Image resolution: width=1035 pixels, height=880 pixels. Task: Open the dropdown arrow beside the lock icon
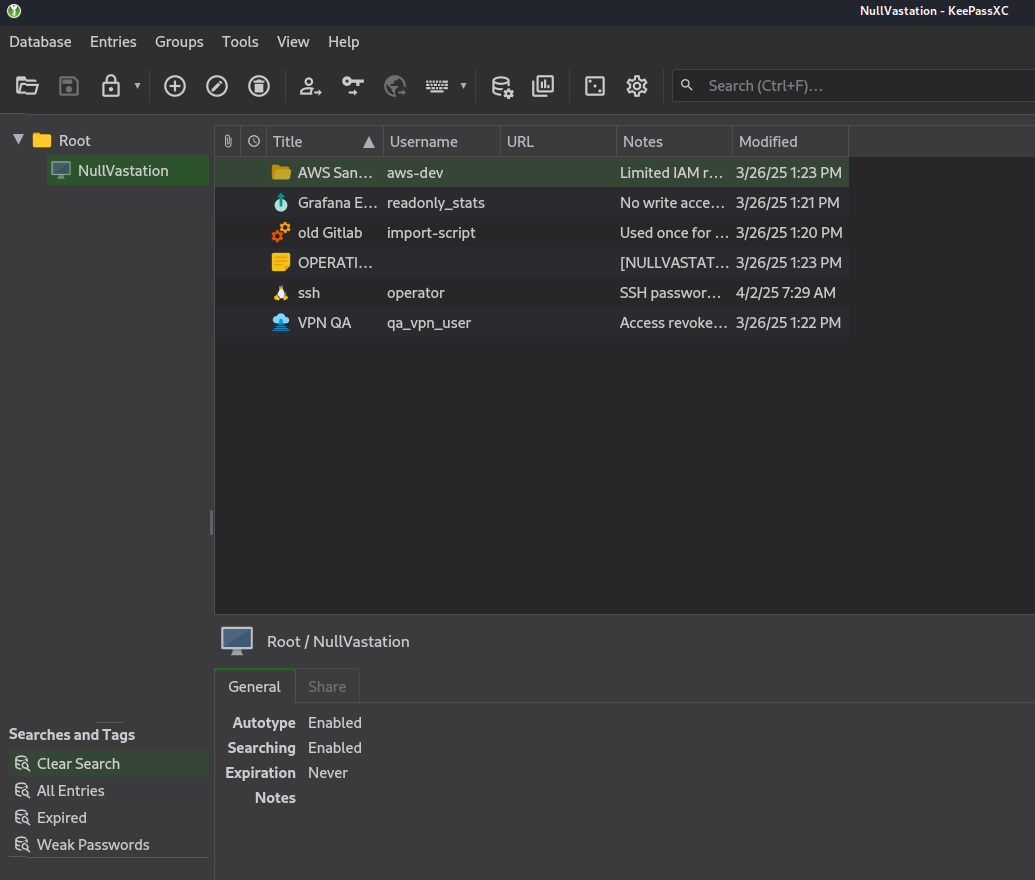(x=137, y=86)
